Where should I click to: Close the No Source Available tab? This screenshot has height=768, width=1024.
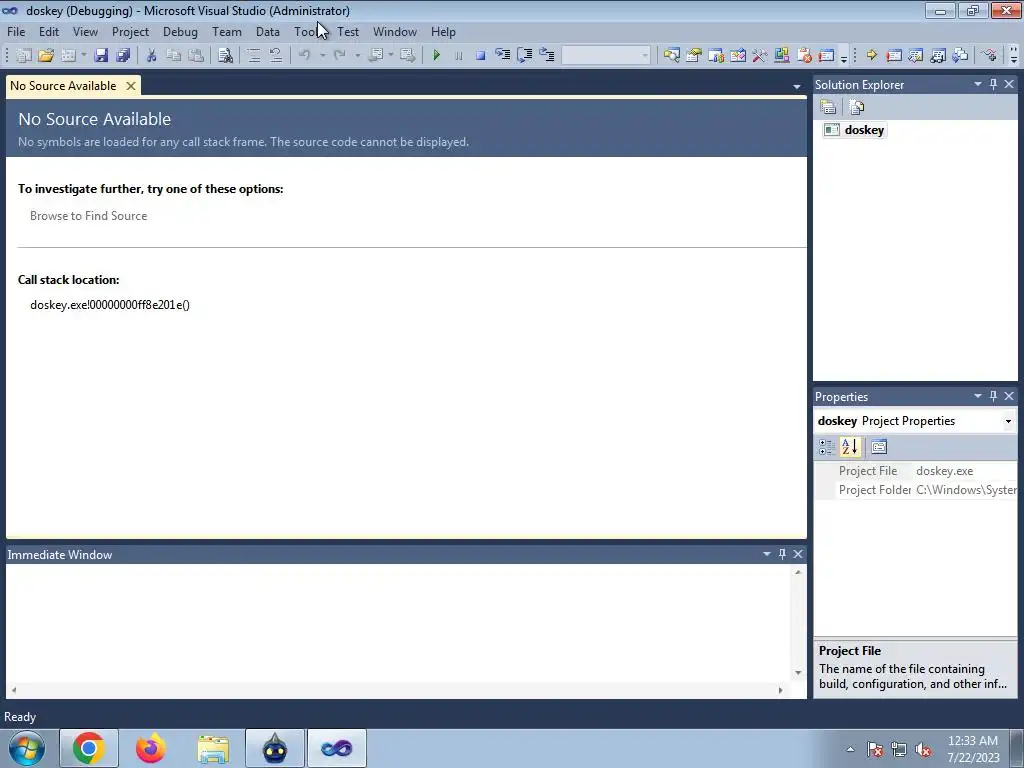click(x=131, y=86)
